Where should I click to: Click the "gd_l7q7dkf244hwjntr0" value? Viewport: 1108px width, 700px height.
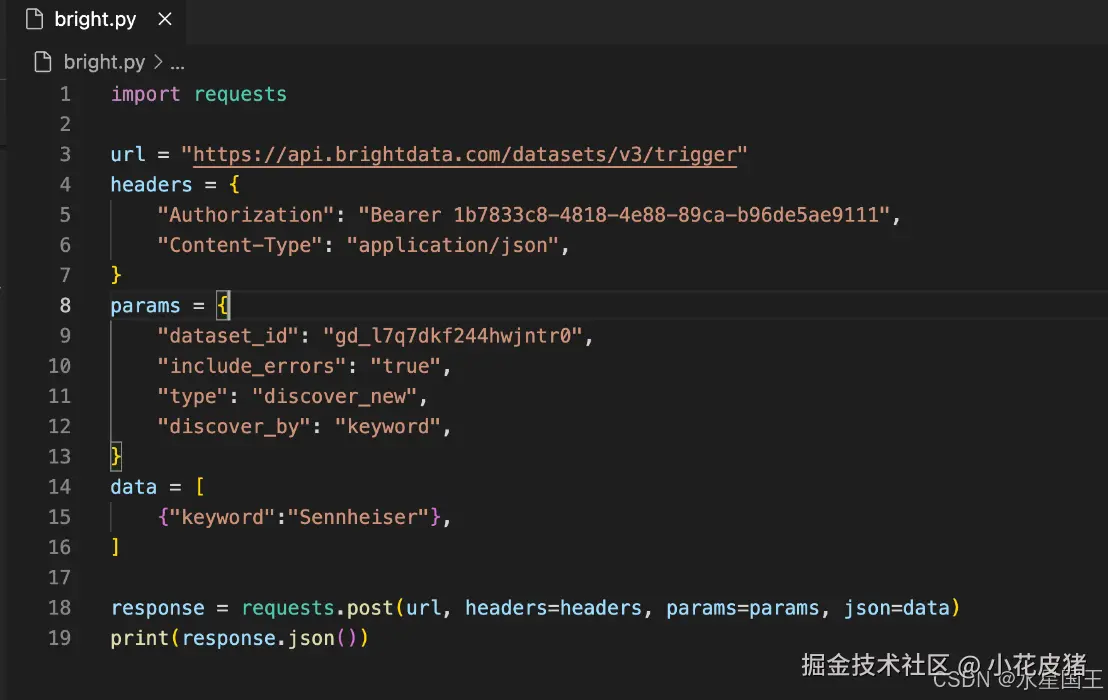click(453, 336)
